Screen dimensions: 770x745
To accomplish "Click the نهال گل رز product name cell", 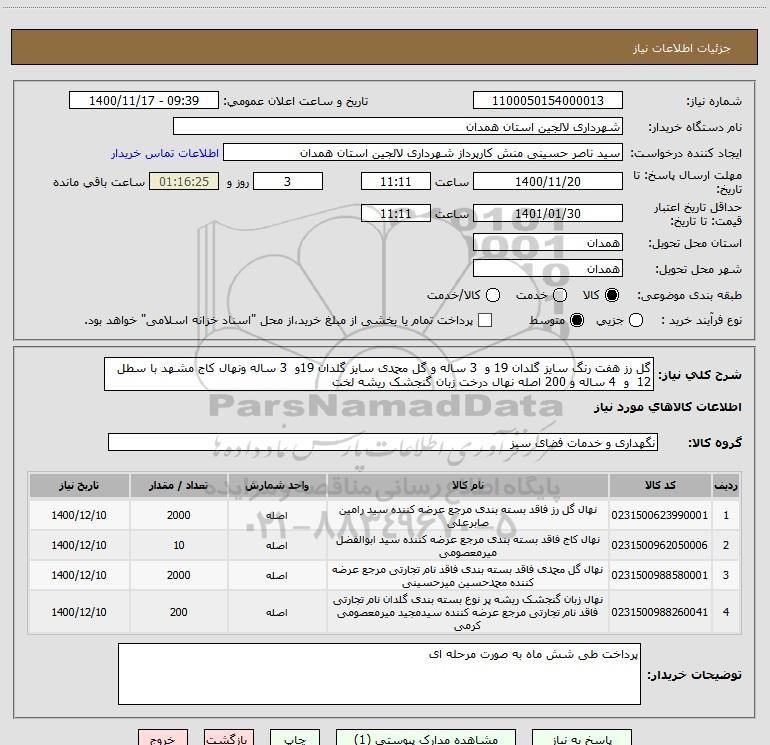I will [x=468, y=516].
